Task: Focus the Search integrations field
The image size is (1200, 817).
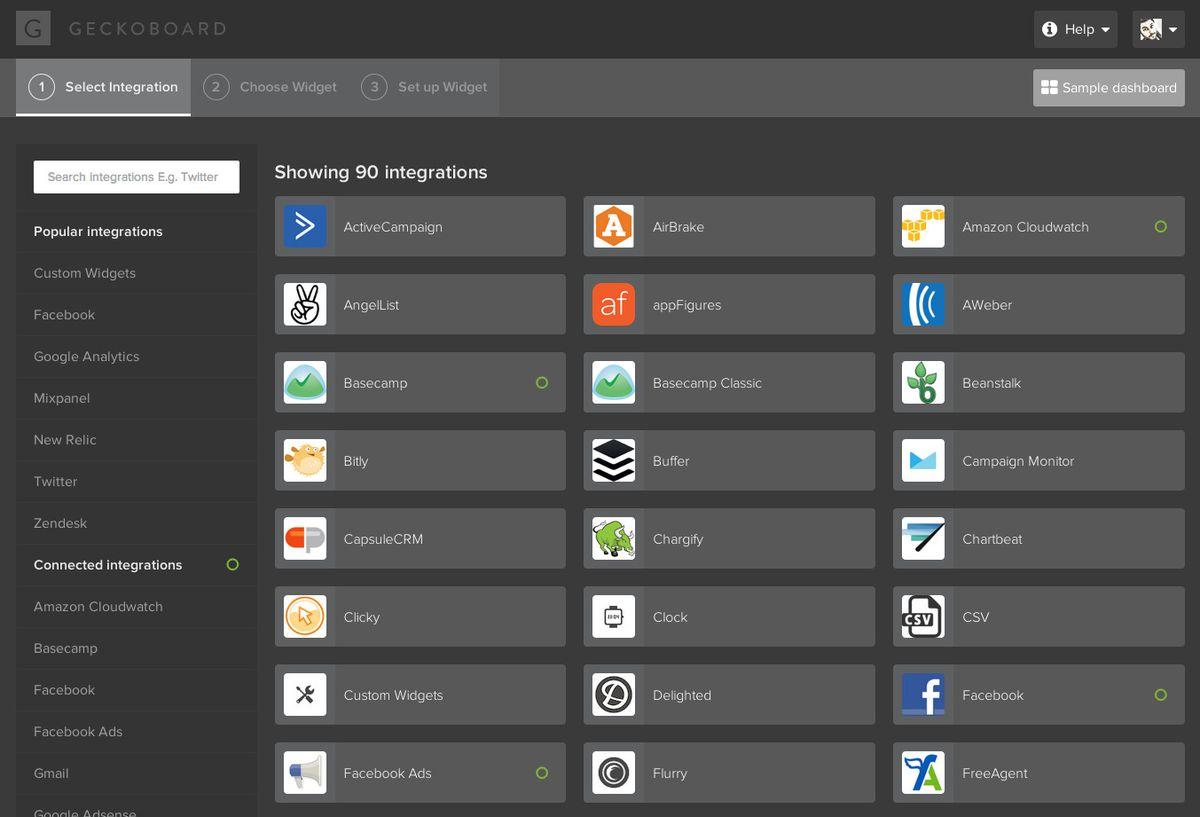Action: (136, 177)
